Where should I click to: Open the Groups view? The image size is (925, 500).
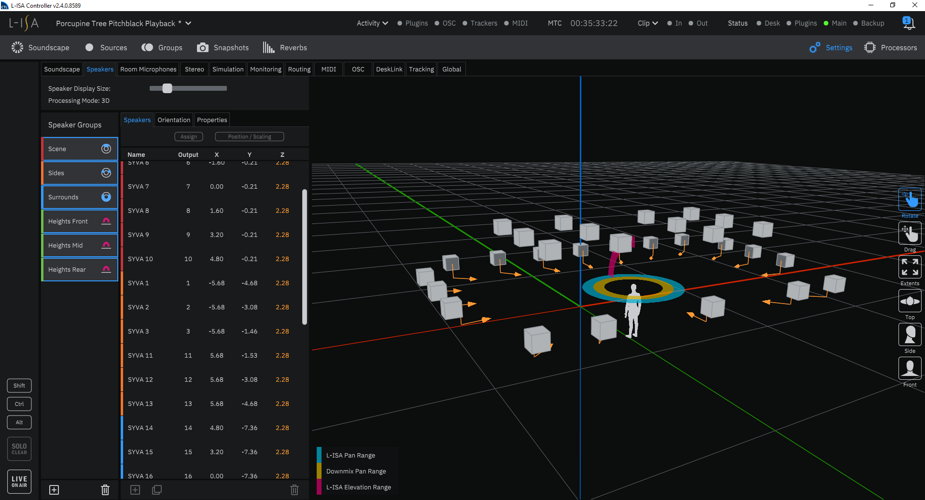click(162, 47)
